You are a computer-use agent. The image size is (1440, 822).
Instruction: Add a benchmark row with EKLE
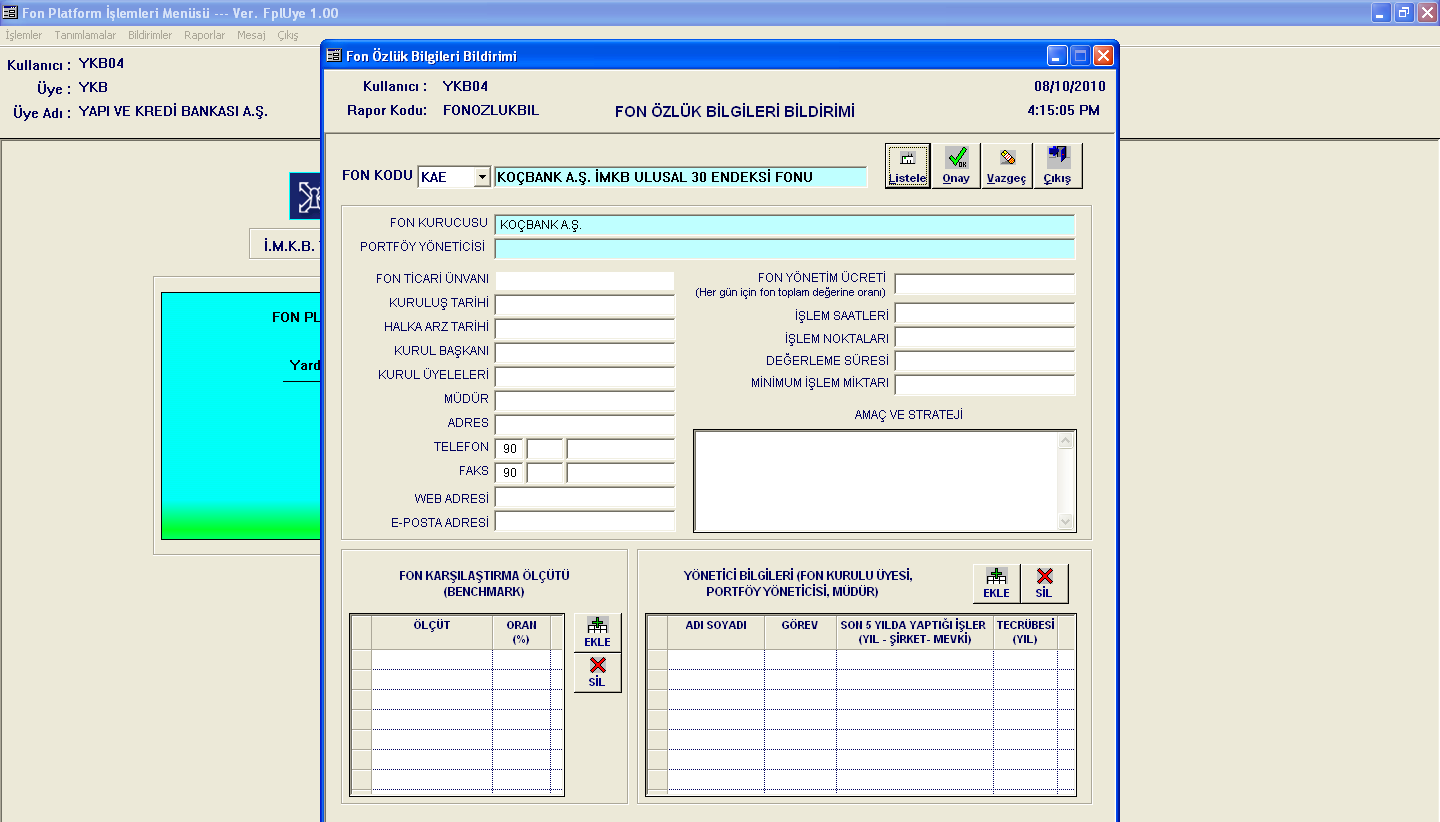coord(597,633)
